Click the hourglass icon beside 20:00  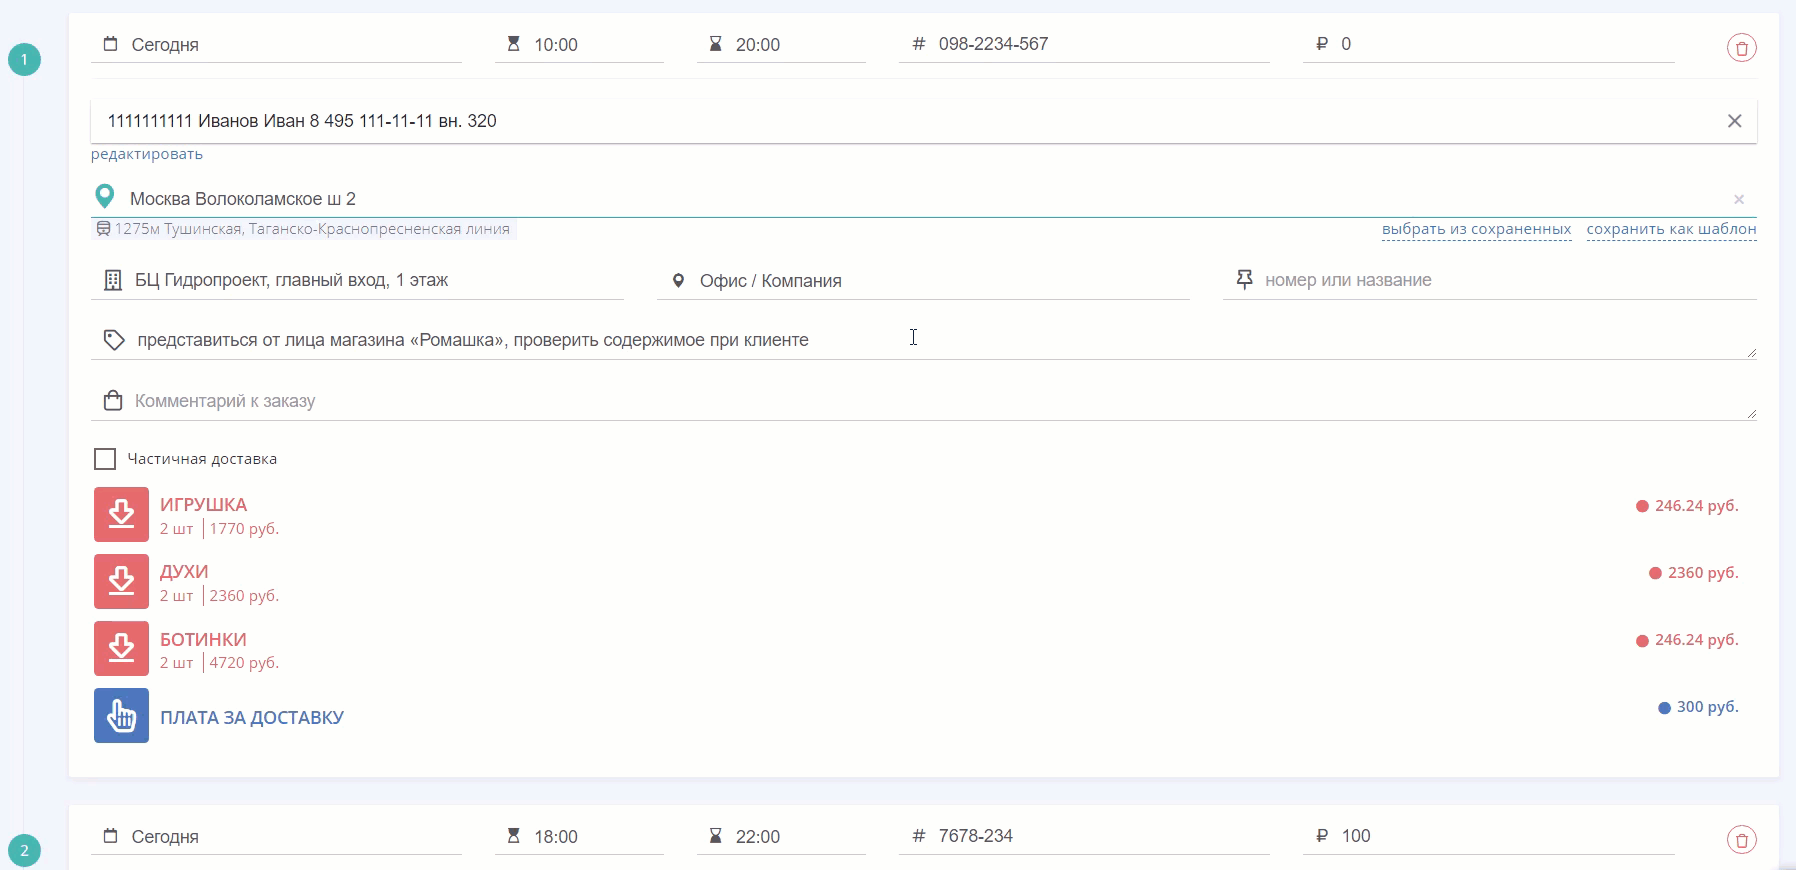(x=715, y=44)
